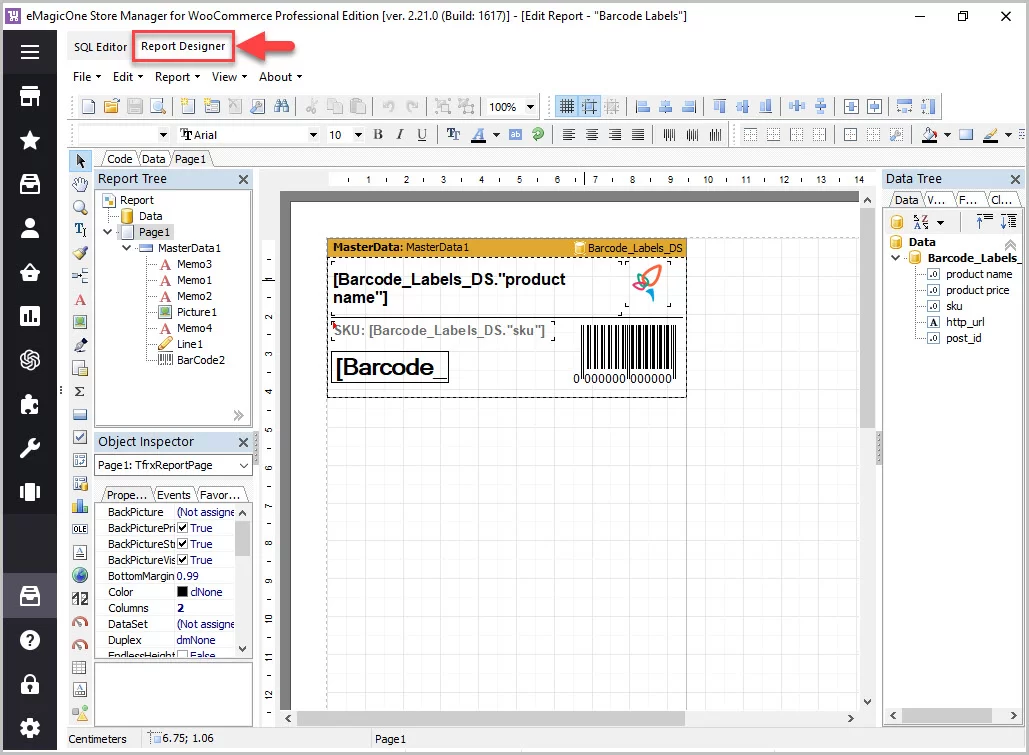This screenshot has height=755, width=1029.
Task: Switch to the SQL Editor tab
Action: pos(100,47)
